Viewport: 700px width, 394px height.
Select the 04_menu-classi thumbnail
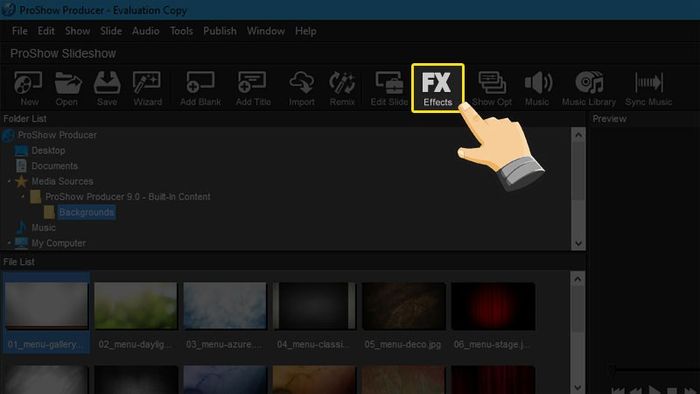pos(314,306)
